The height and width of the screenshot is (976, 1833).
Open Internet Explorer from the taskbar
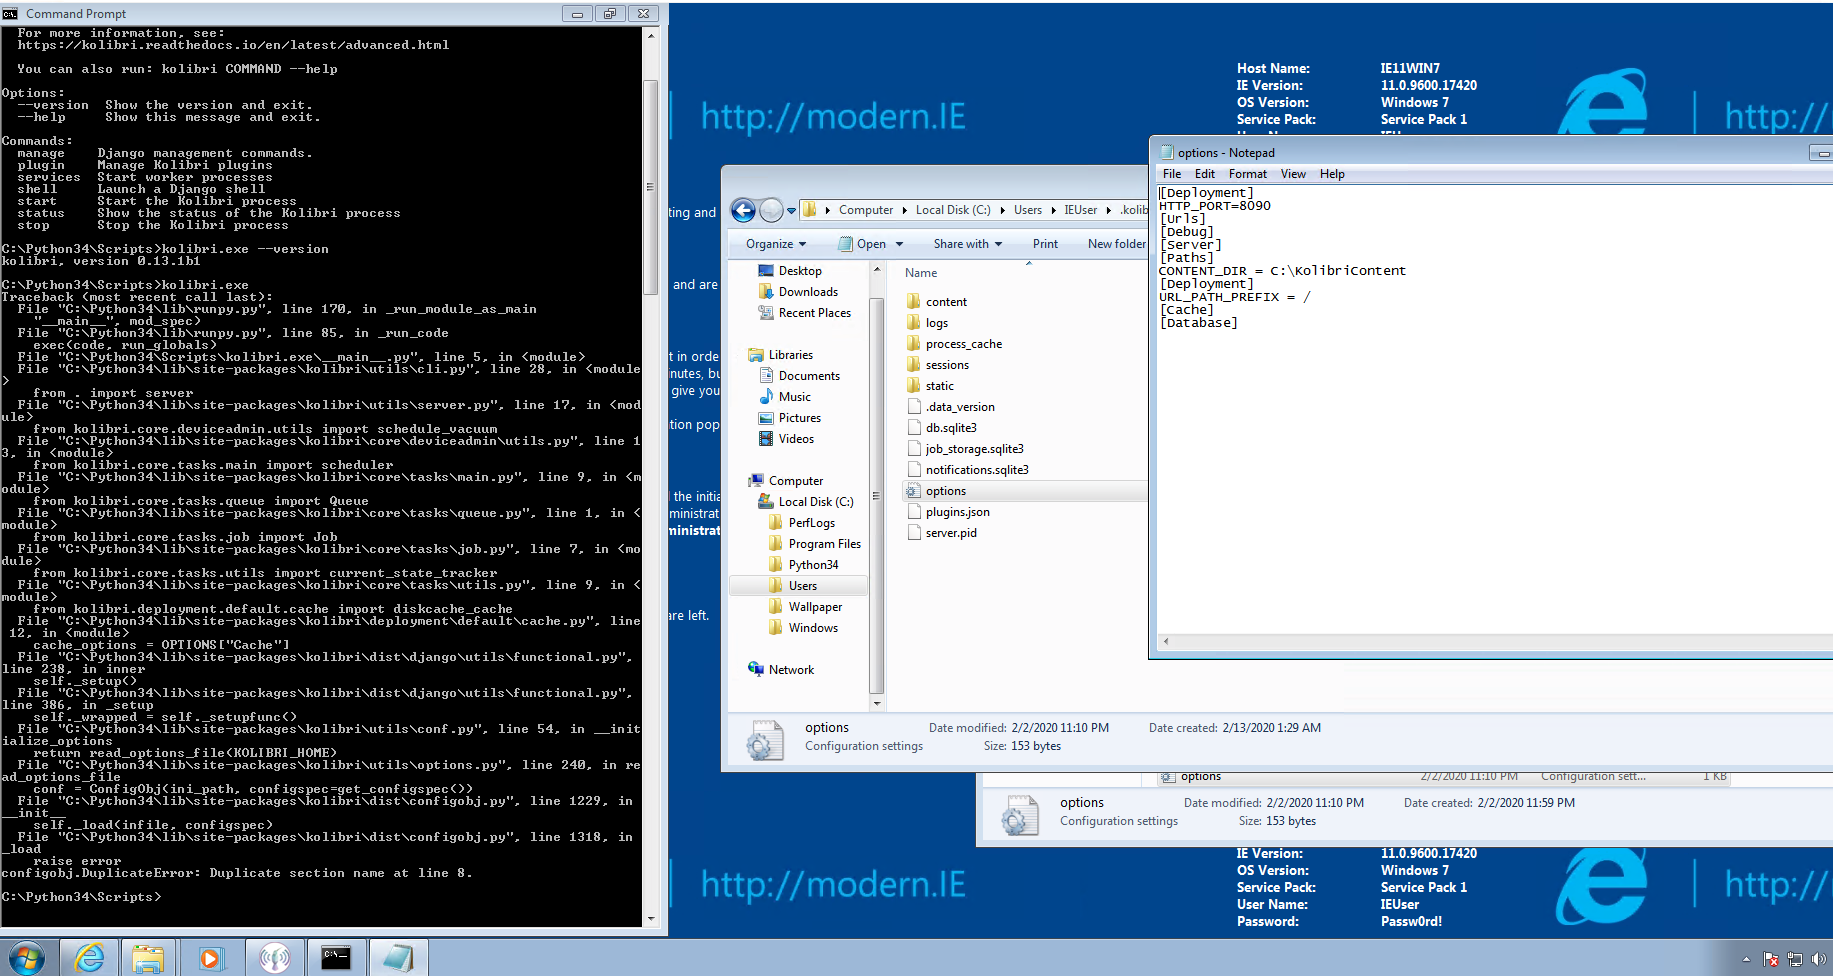tap(89, 957)
